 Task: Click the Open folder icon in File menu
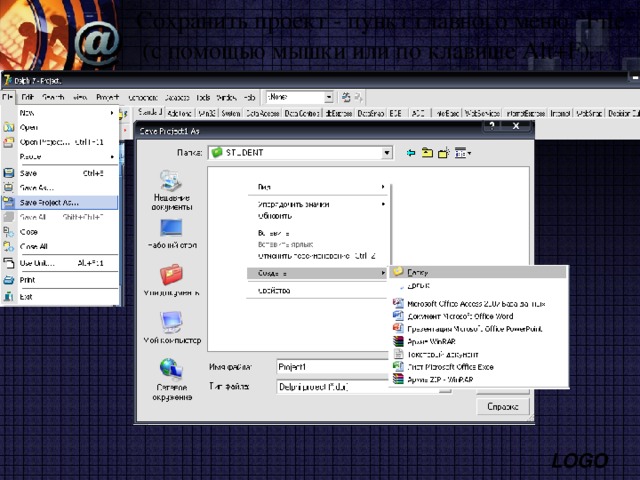coord(8,128)
